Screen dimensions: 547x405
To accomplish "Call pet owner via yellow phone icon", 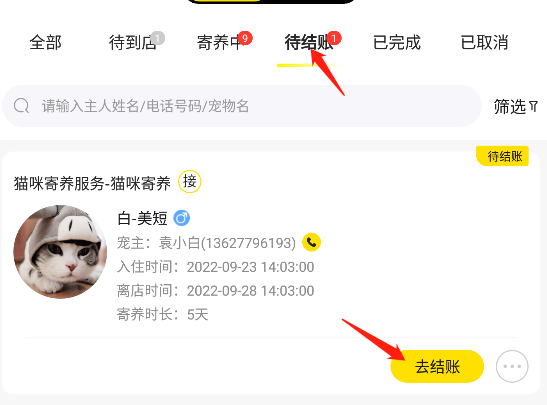I will pos(312,242).
